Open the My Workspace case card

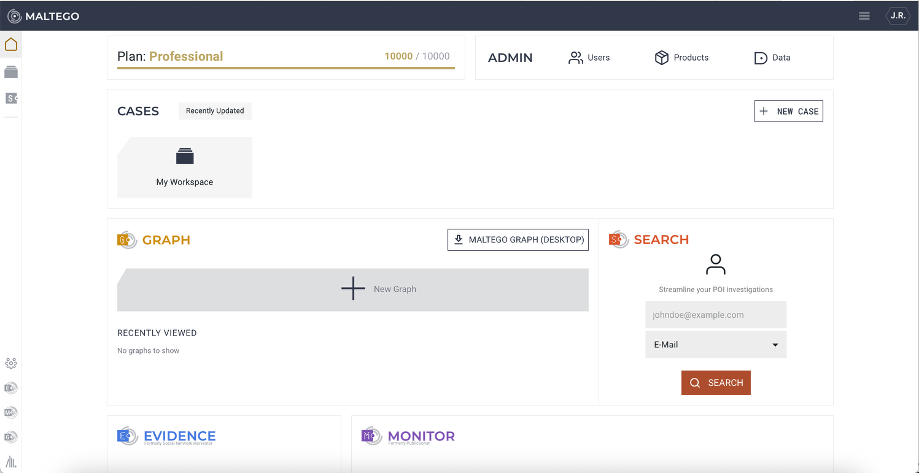[185, 167]
